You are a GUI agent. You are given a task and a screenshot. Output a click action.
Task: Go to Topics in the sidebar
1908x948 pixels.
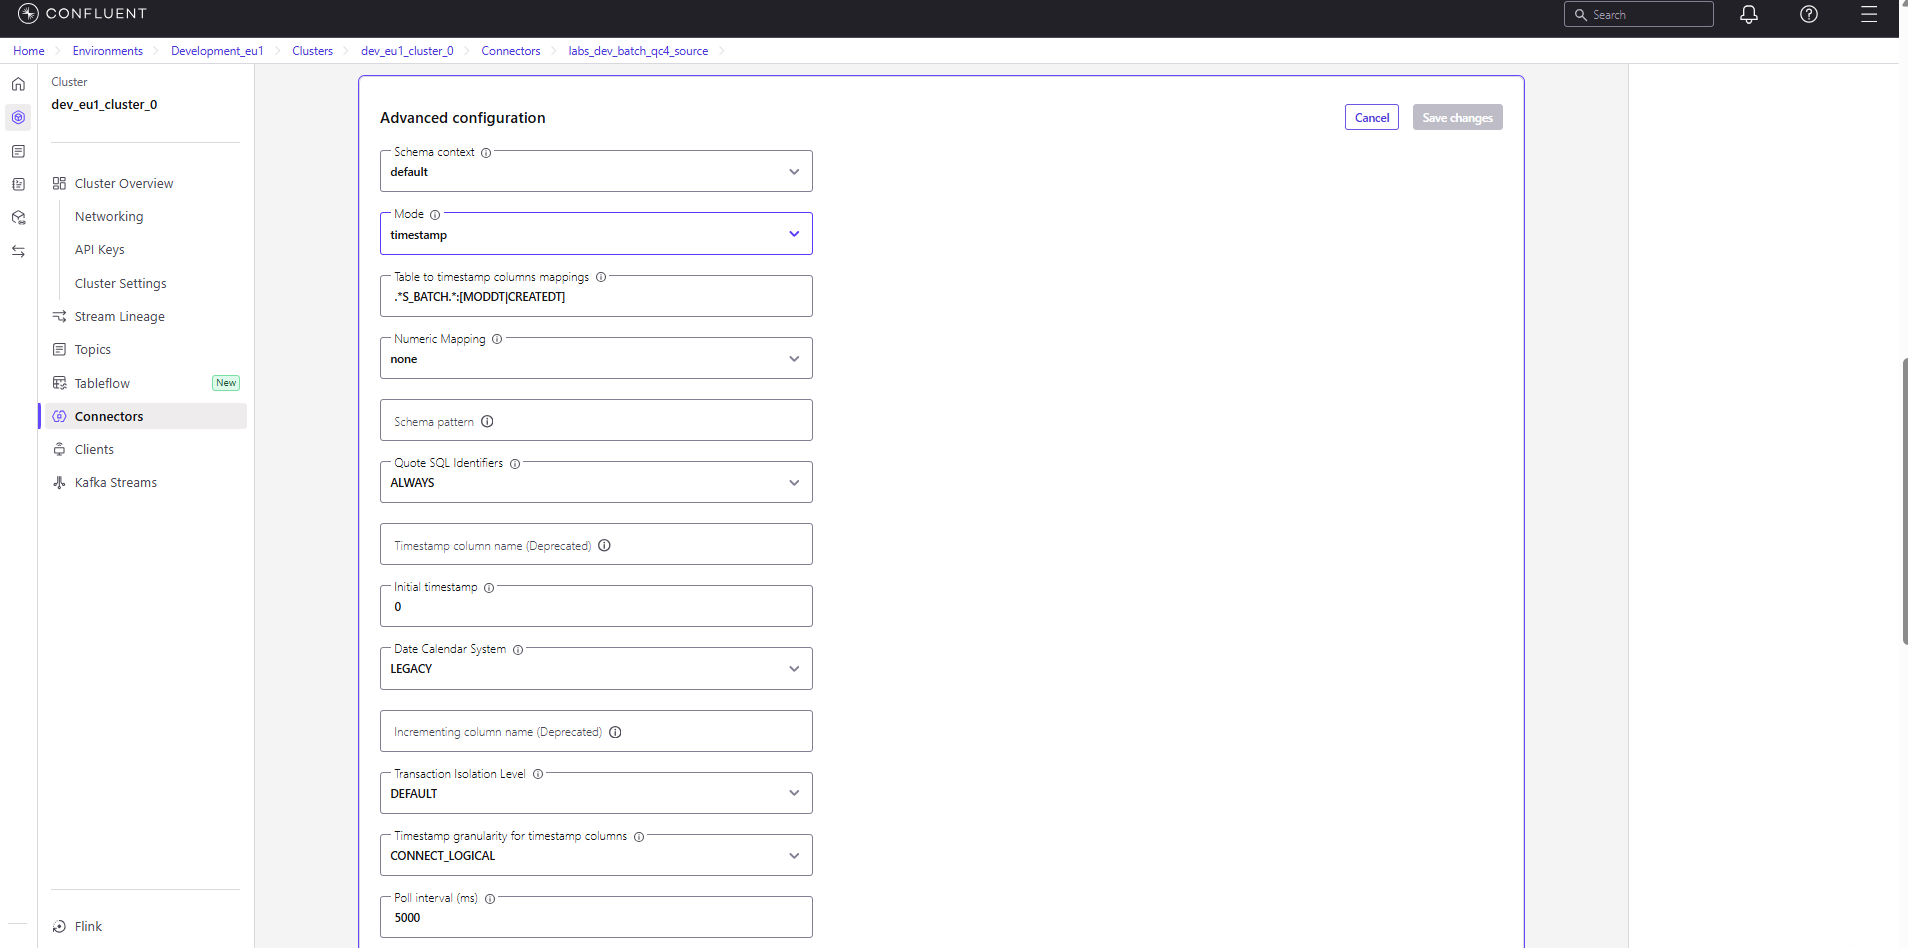pyautogui.click(x=92, y=350)
